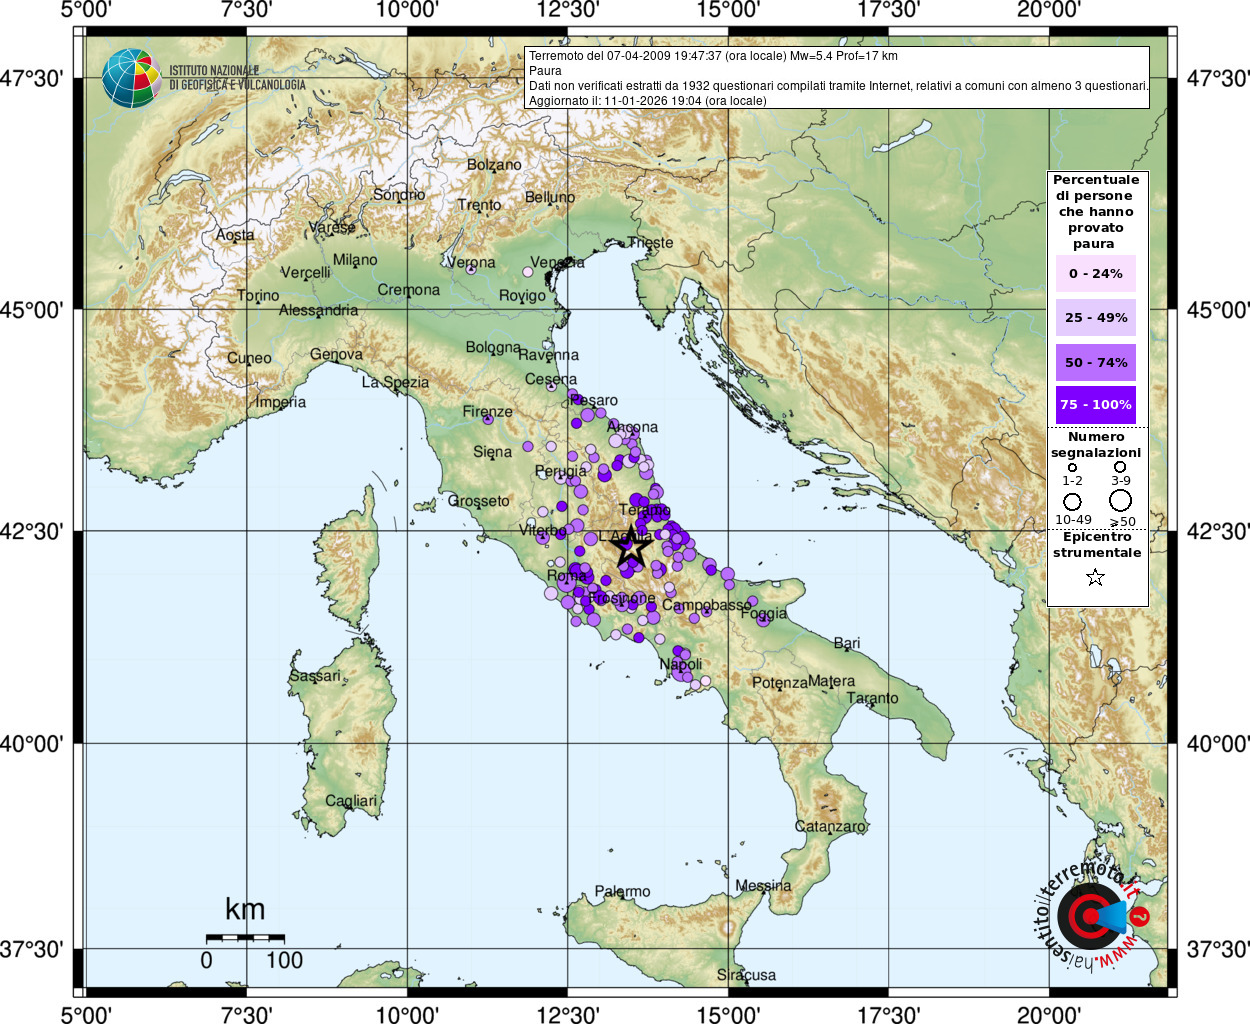Click the ≥50 reports circle in legend
1250x1024 pixels.
[1120, 500]
